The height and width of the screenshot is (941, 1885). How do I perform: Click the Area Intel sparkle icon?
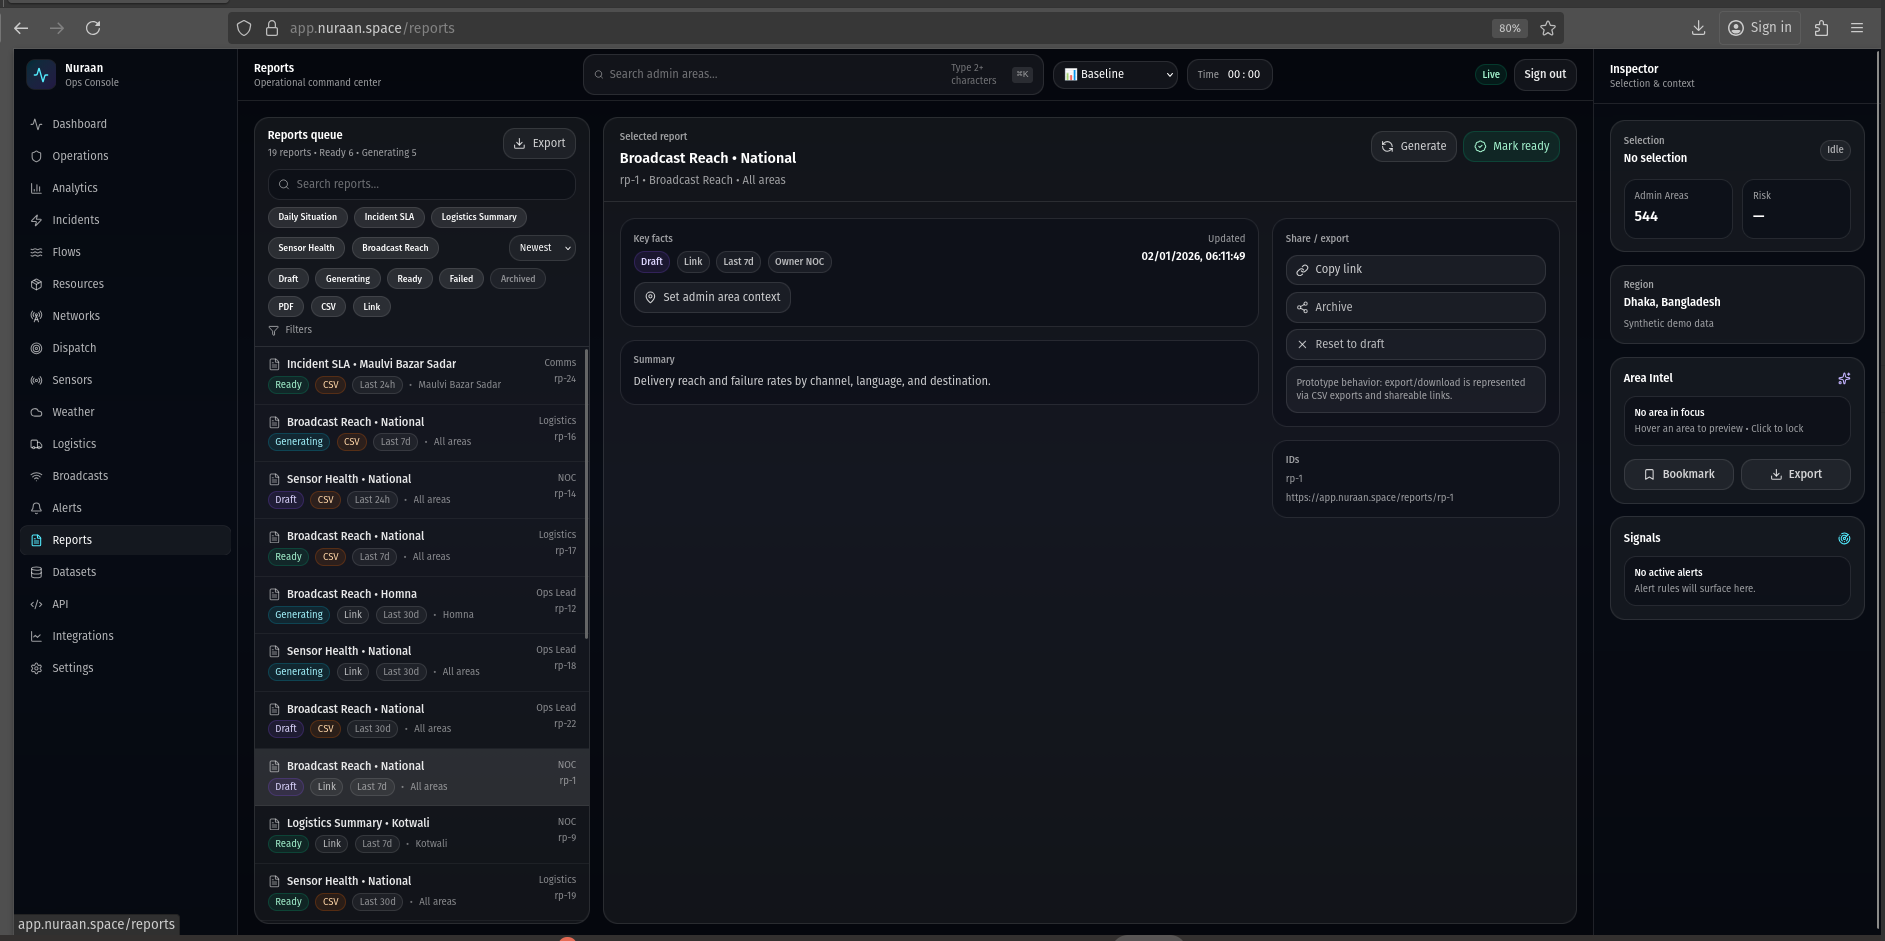pos(1843,378)
